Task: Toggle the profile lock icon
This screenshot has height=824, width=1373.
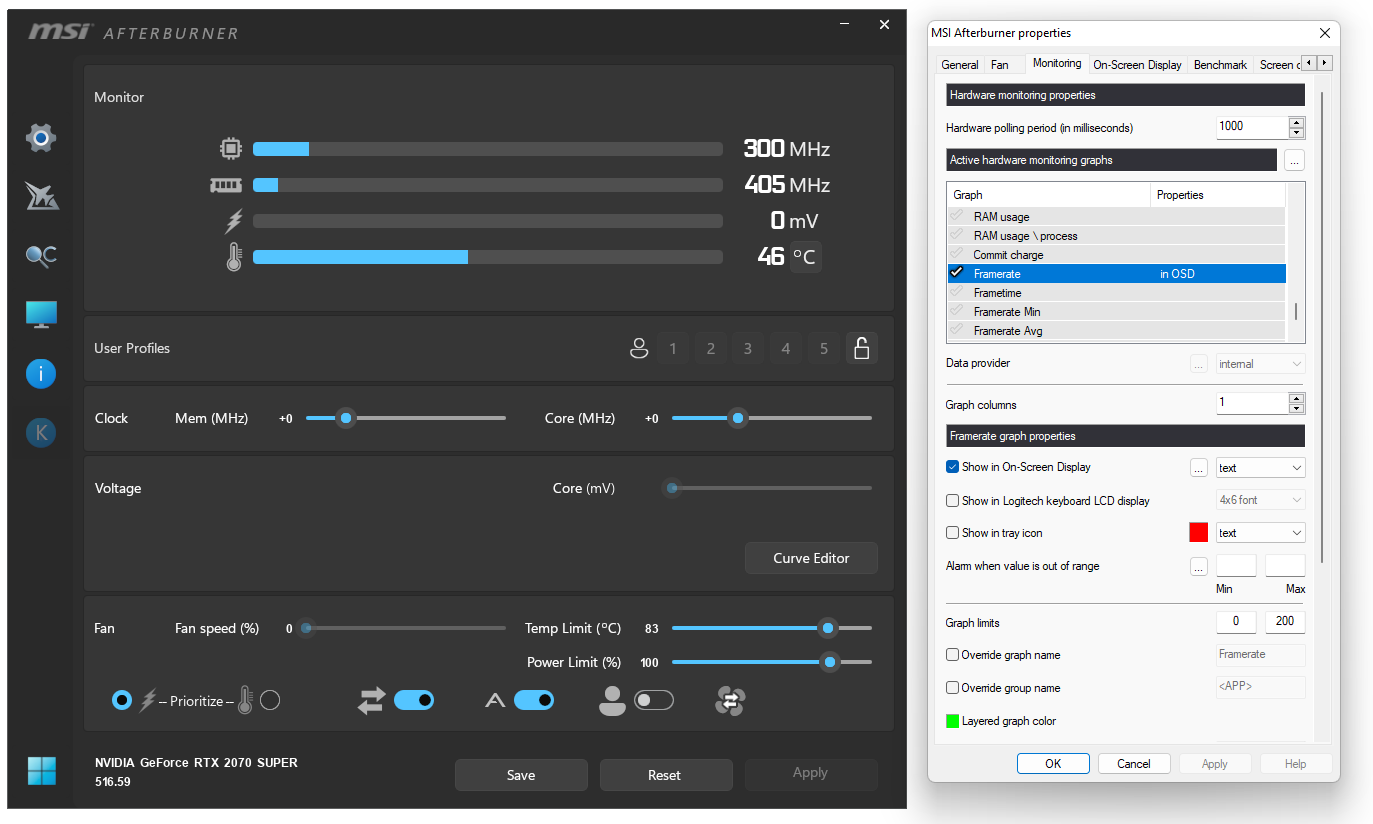Action: (x=861, y=348)
